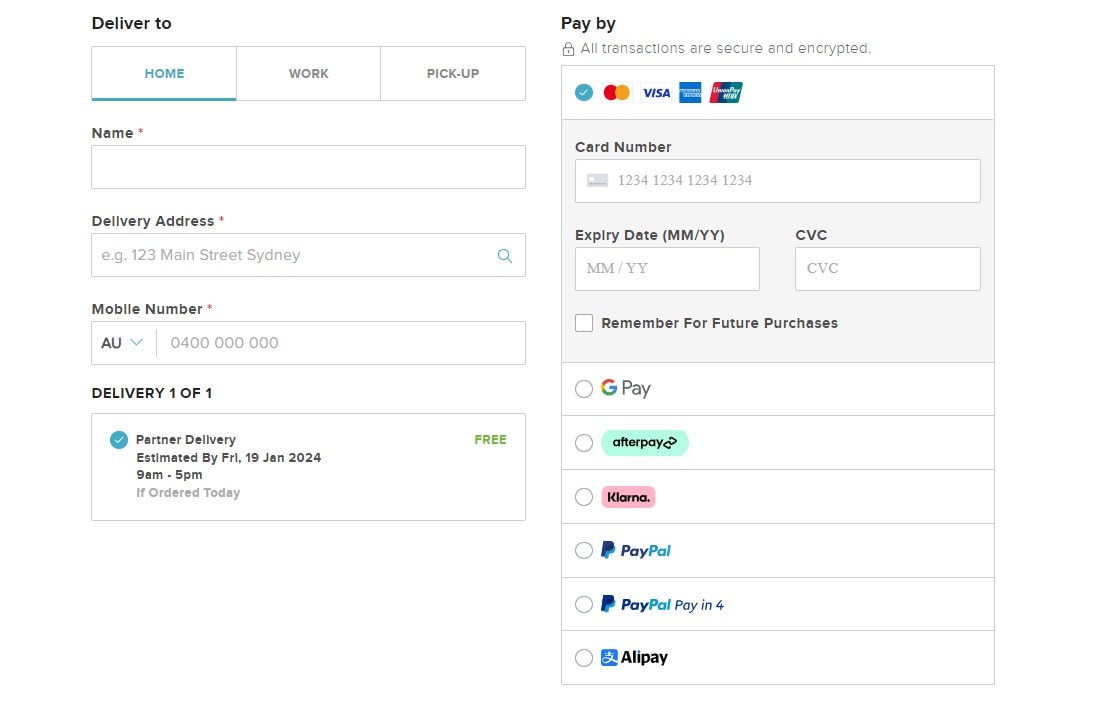The width and height of the screenshot is (1116, 703).
Task: Click the search magnifier in Delivery Address
Action: [x=504, y=255]
